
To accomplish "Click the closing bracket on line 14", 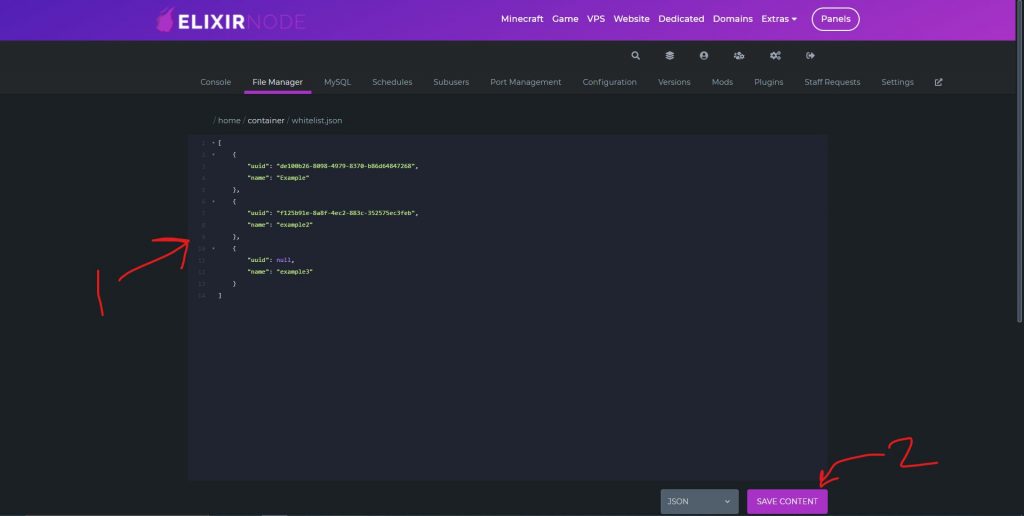I will point(220,296).
